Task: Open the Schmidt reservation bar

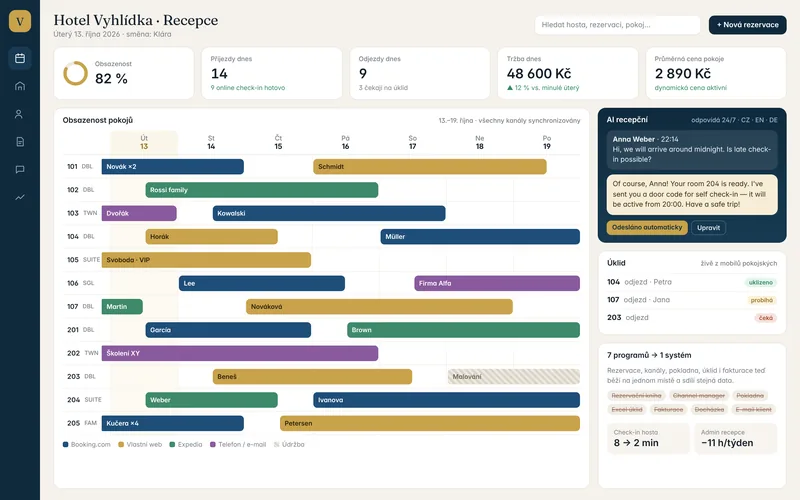Action: click(x=430, y=166)
